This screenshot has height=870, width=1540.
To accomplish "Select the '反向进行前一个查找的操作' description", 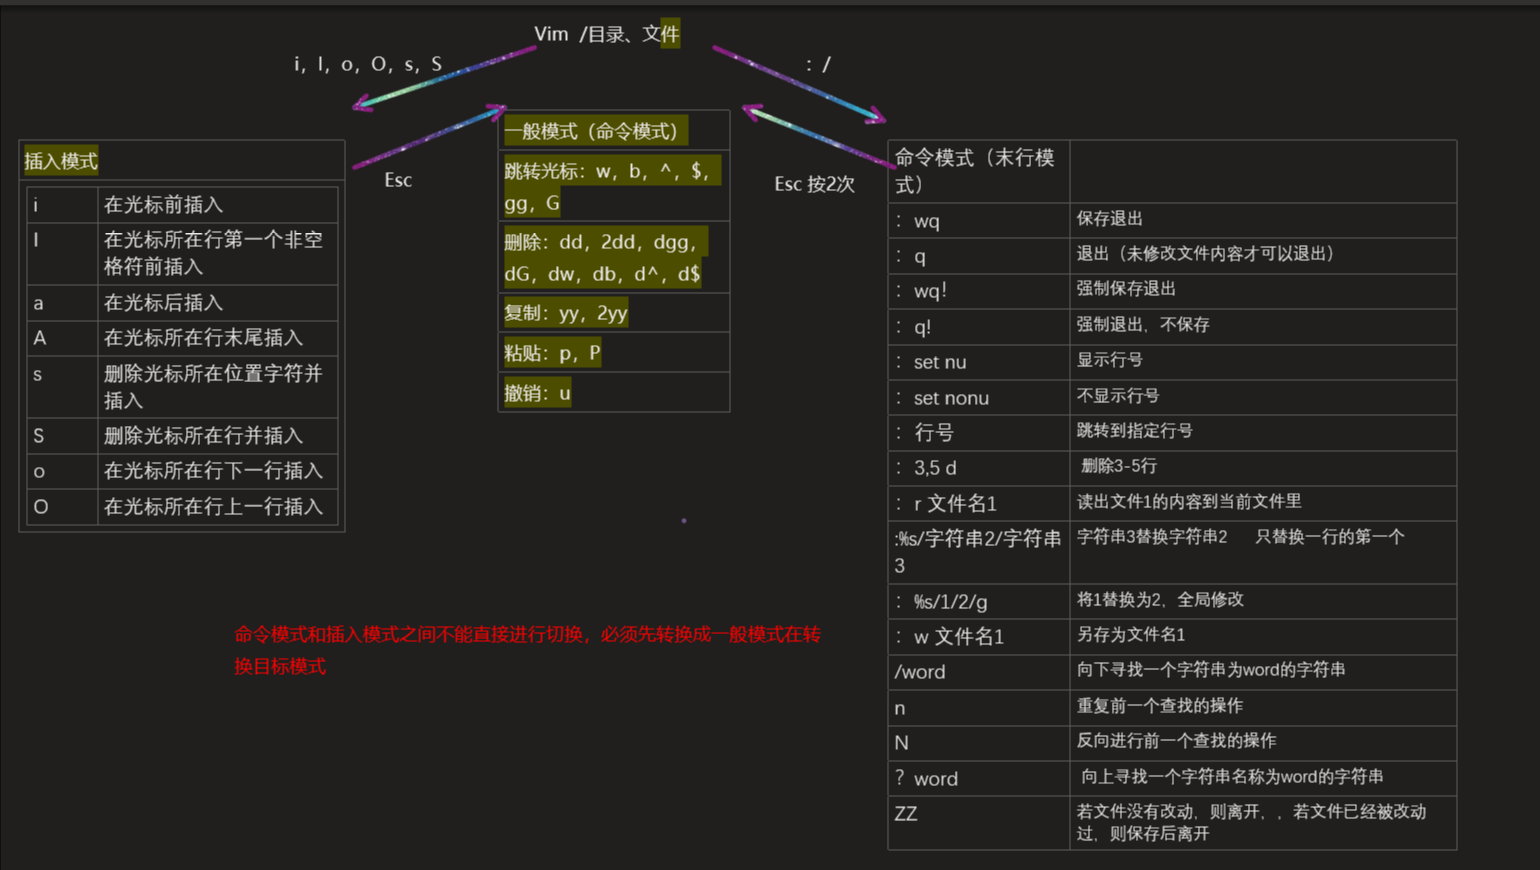I will coord(1176,741).
